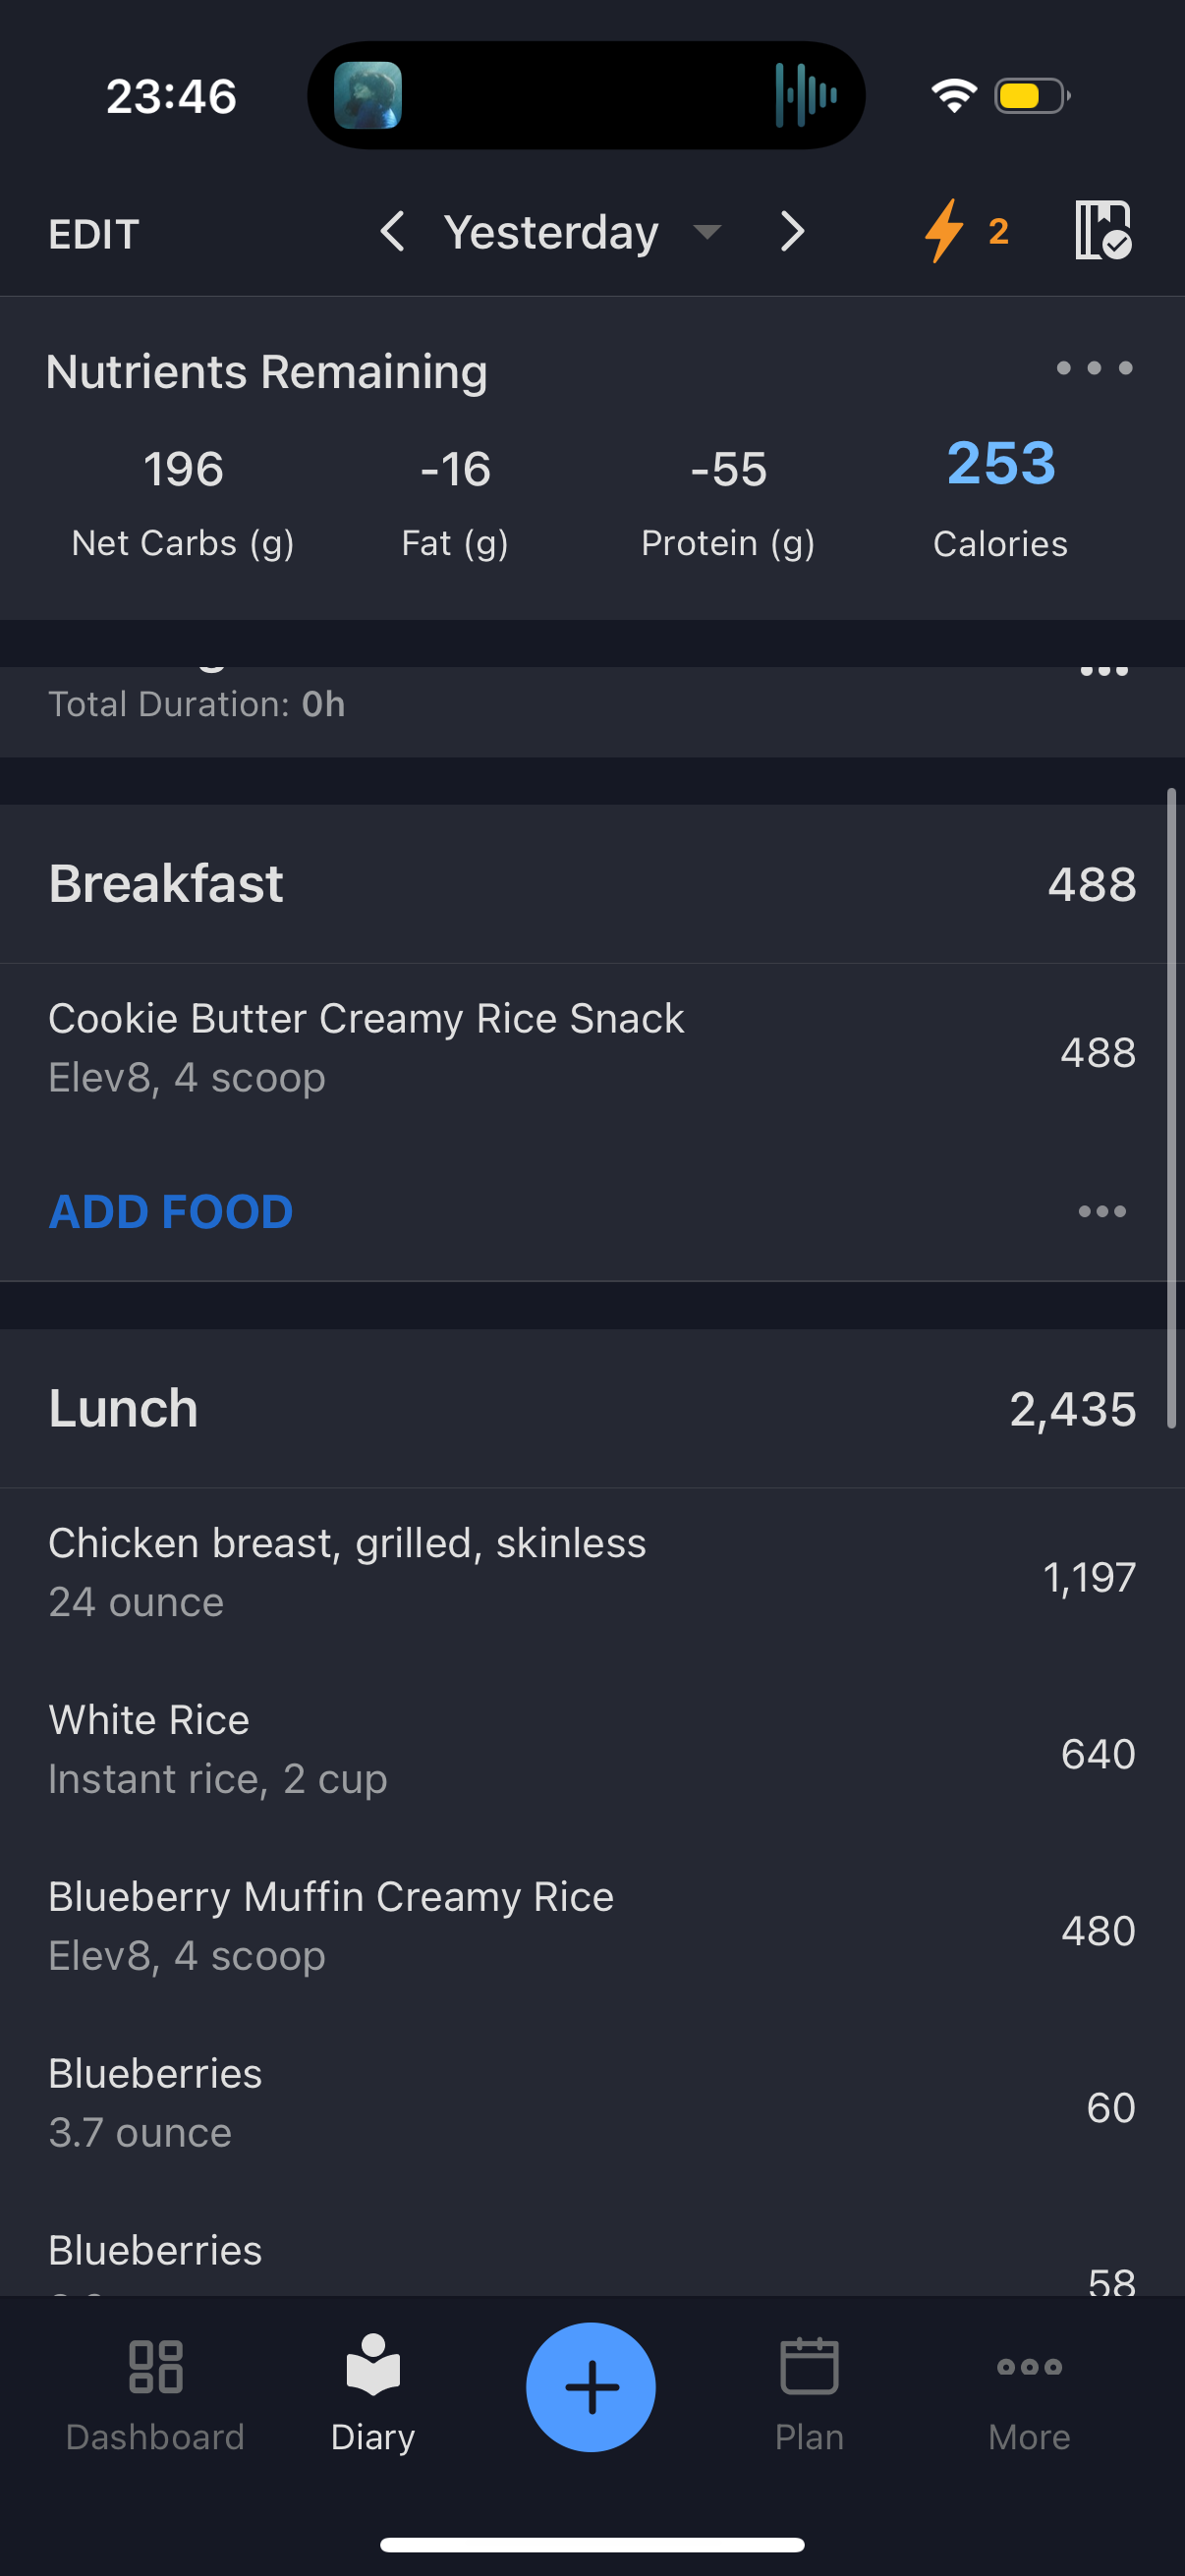Expand the Yesterday date dropdown arrow
This screenshot has height=2576, width=1185.
coord(707,232)
